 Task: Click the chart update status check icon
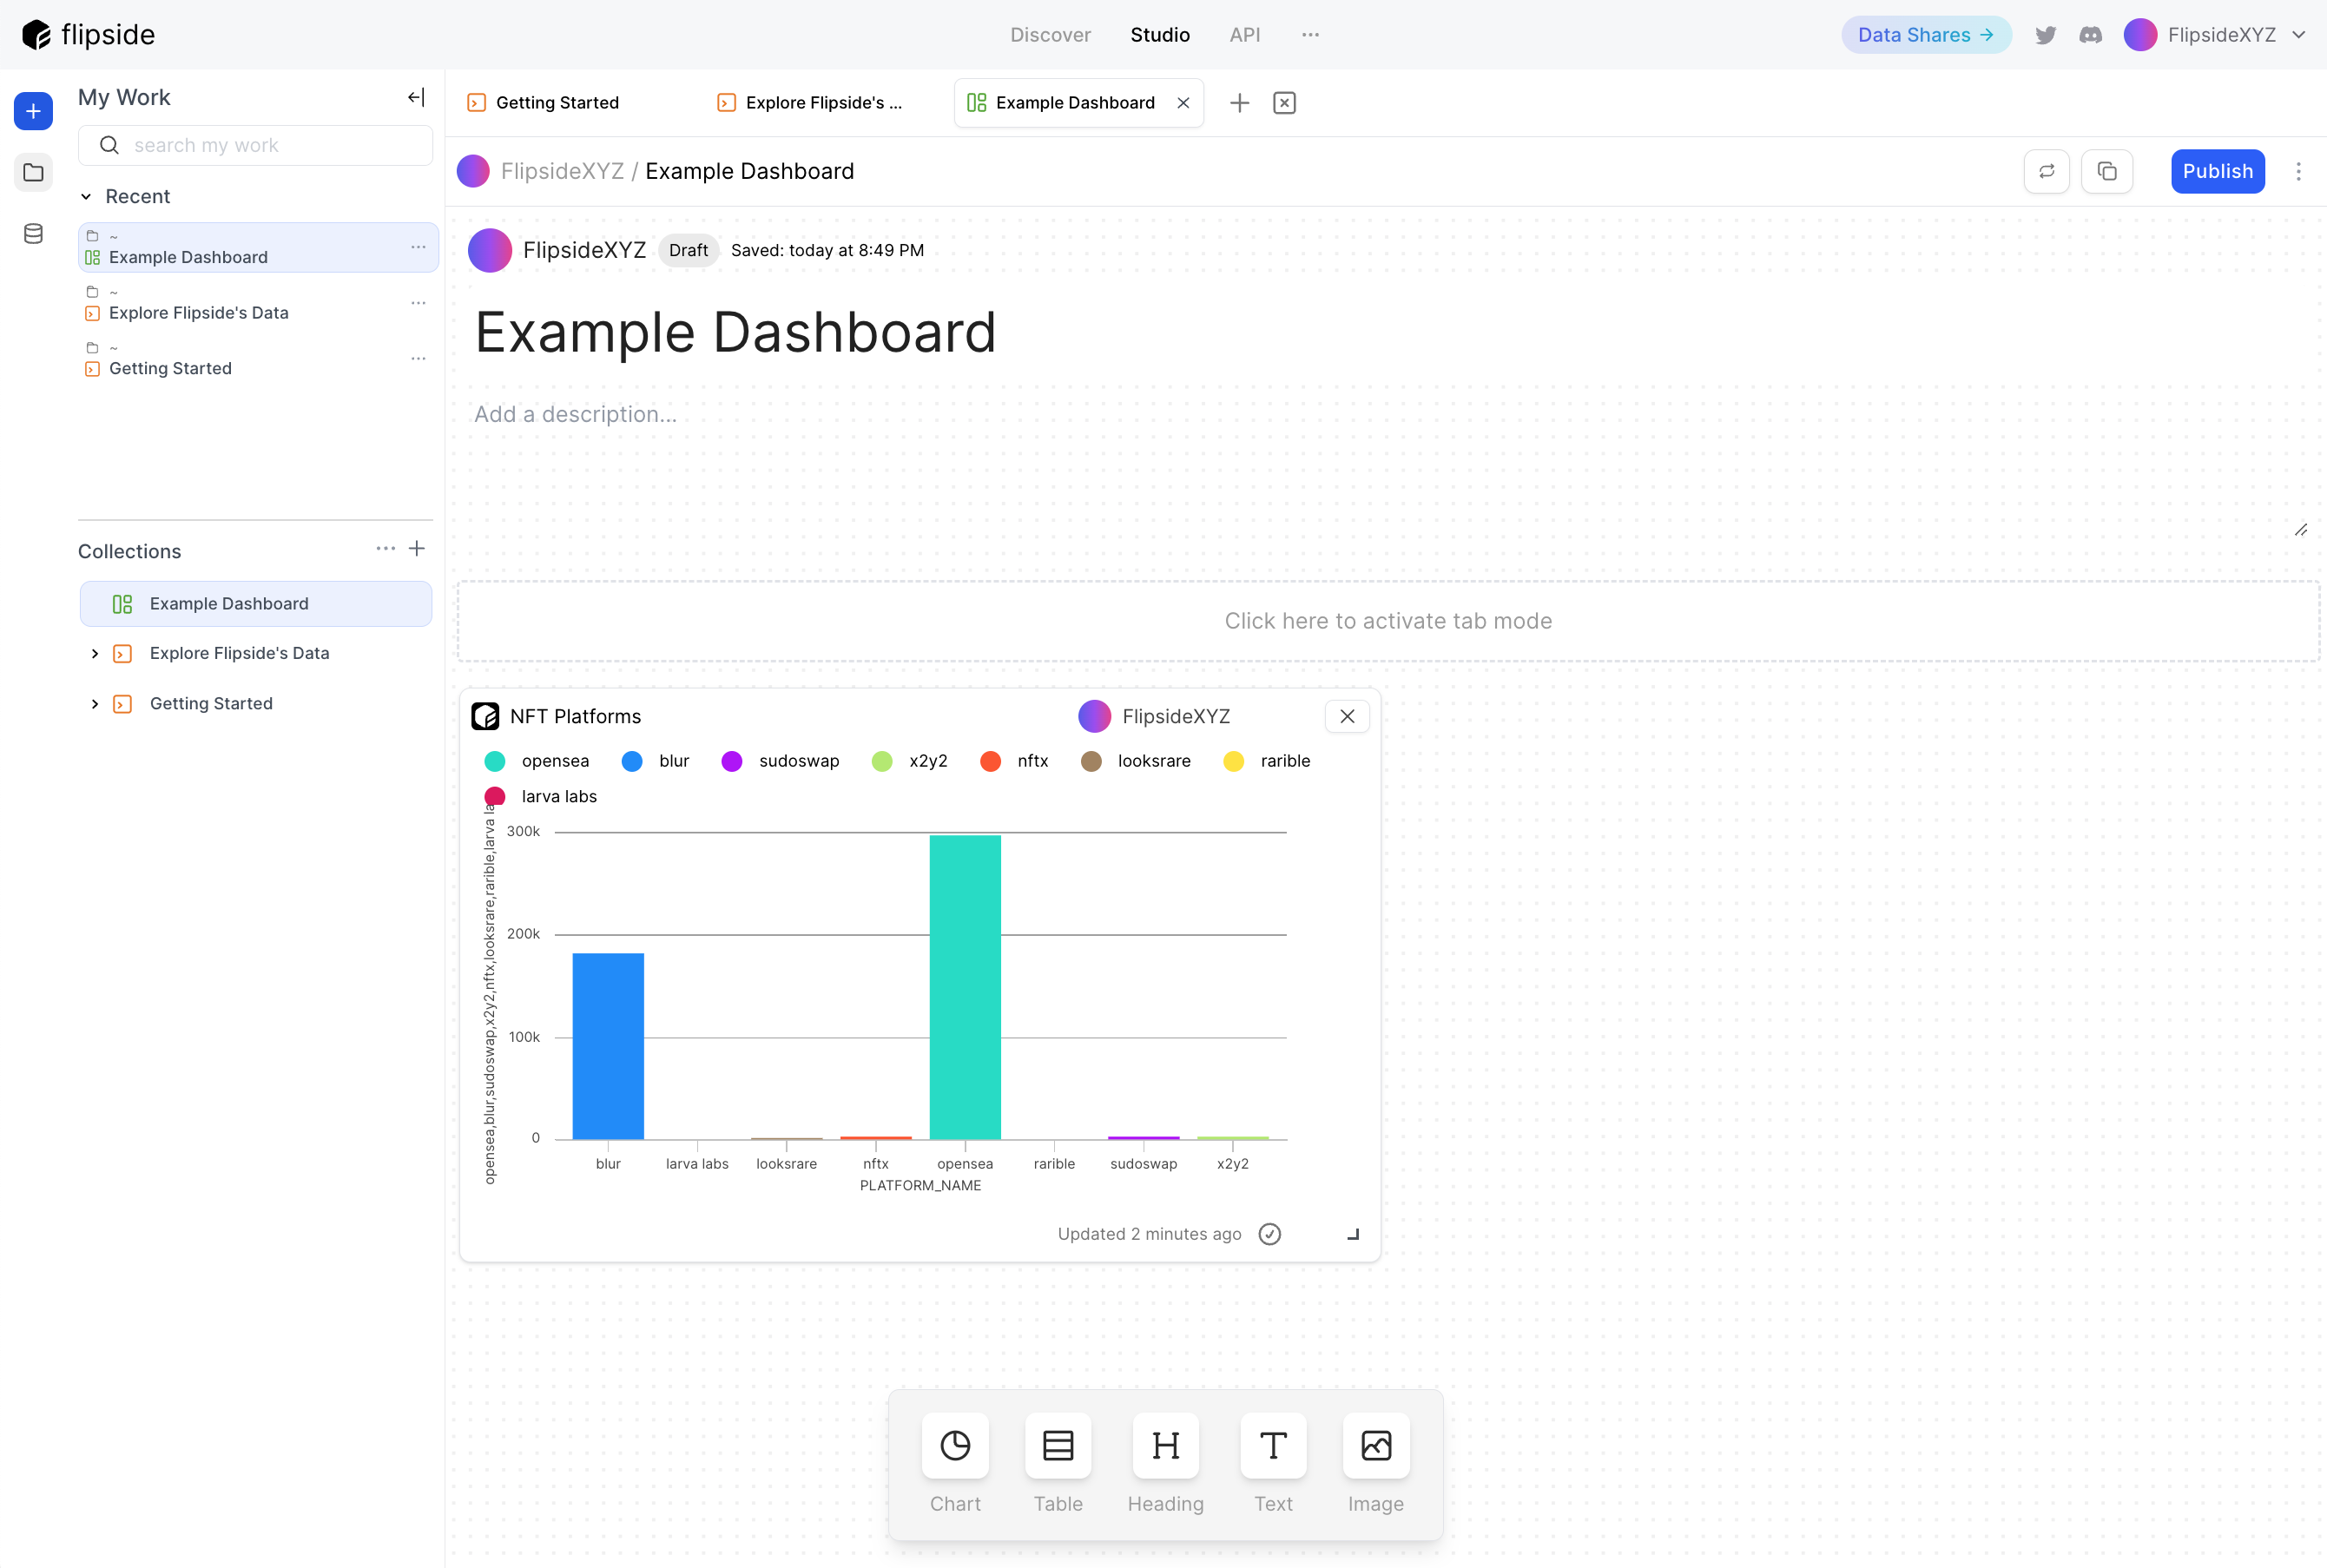point(1269,1234)
